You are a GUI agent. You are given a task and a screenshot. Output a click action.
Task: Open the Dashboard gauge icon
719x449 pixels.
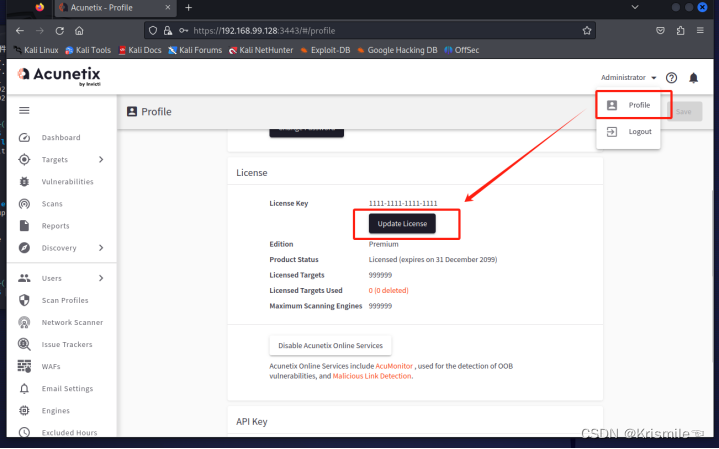tap(24, 138)
